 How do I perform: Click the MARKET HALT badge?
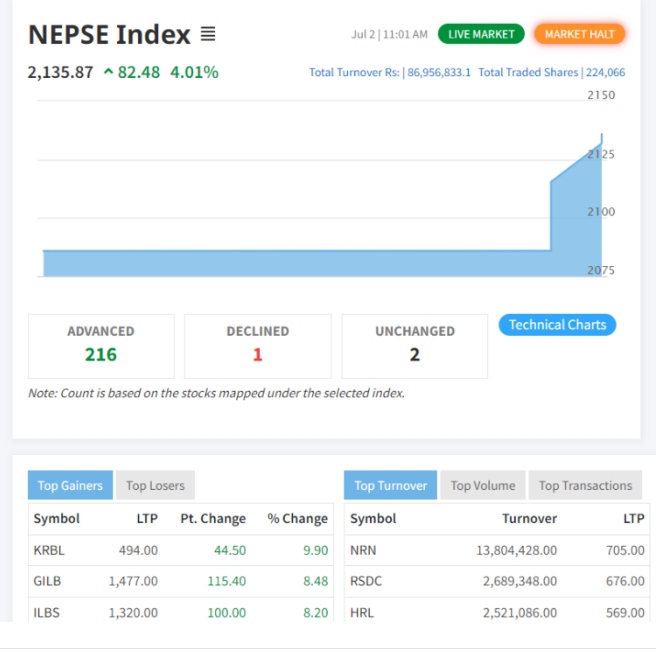click(x=580, y=34)
